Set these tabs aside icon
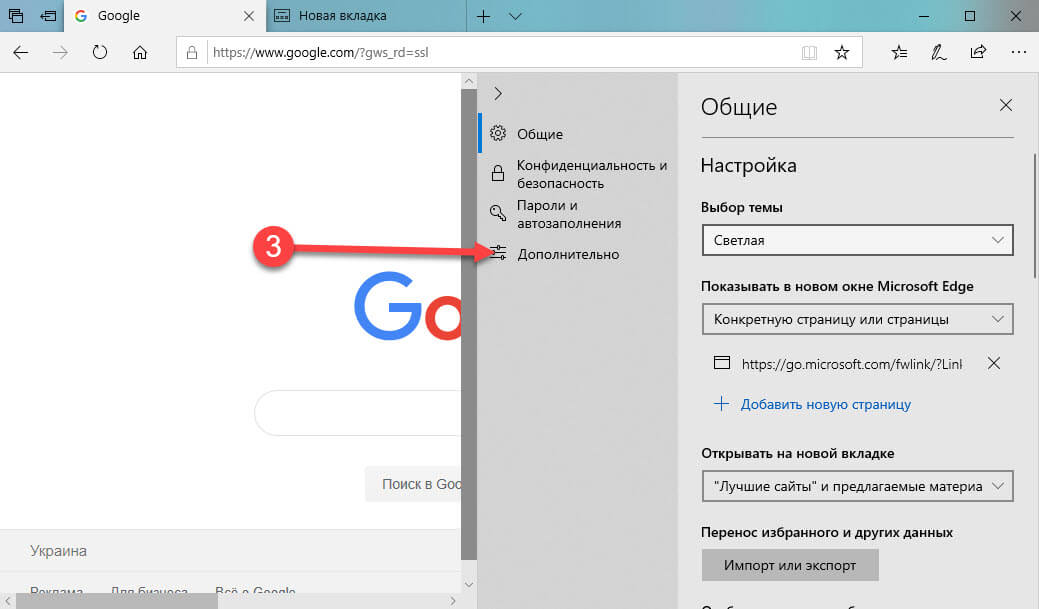 pos(48,16)
